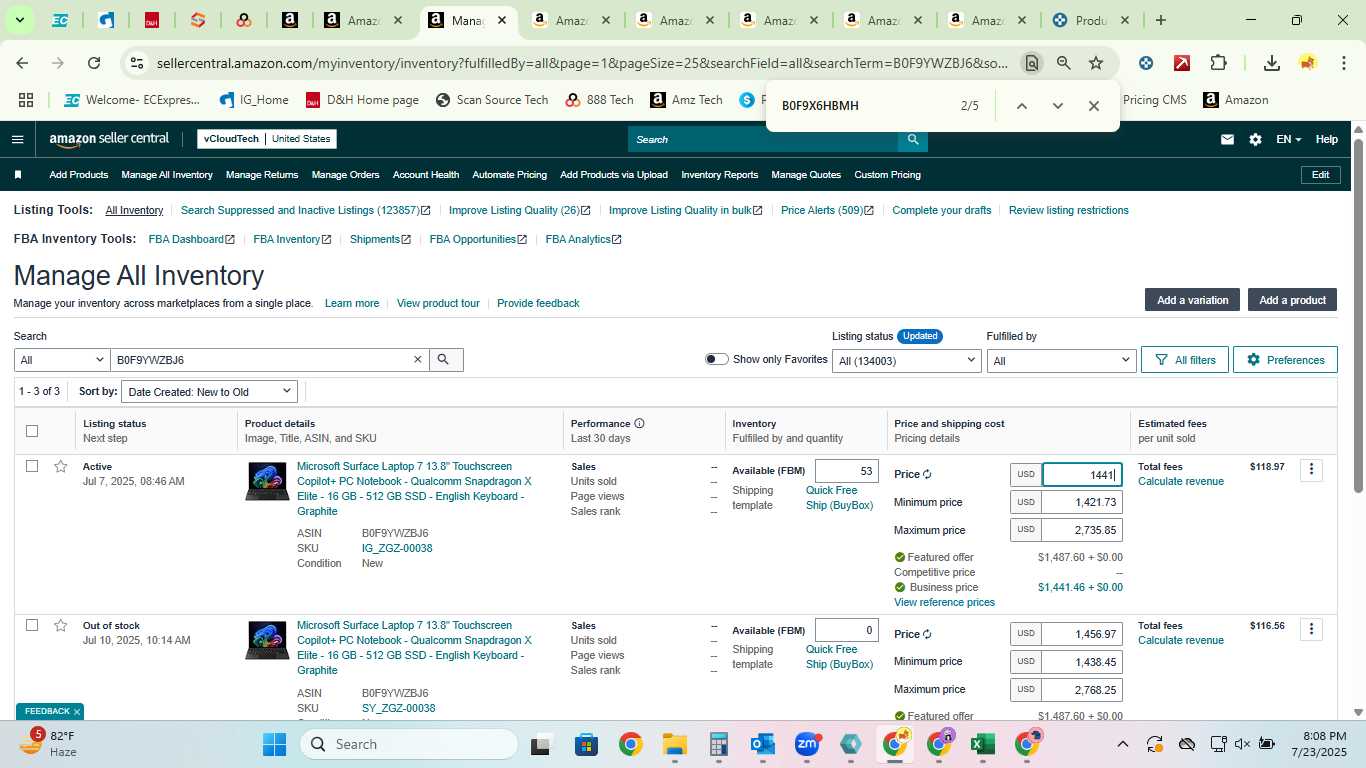The width and height of the screenshot is (1366, 768).
Task: Click the Amazon Seller Central logo
Action: tap(109, 139)
